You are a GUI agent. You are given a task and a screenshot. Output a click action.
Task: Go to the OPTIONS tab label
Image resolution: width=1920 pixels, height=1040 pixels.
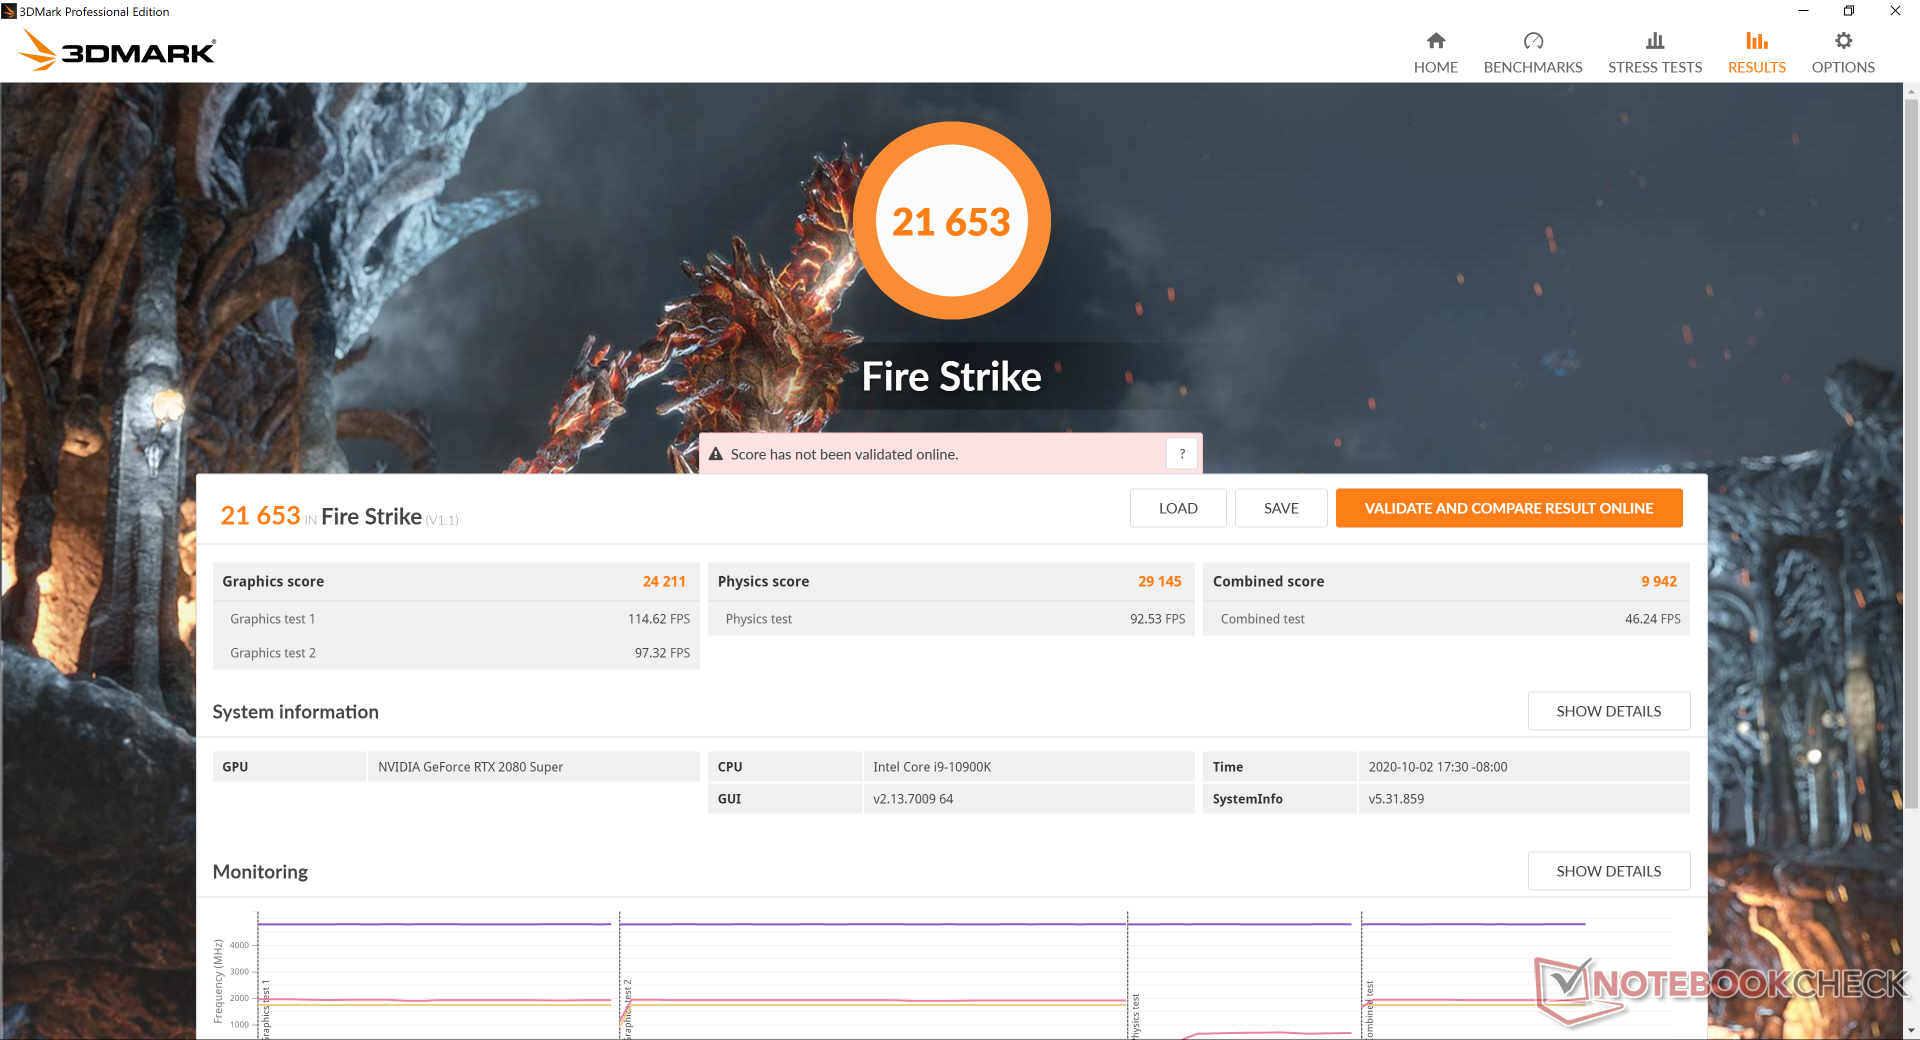[1843, 67]
